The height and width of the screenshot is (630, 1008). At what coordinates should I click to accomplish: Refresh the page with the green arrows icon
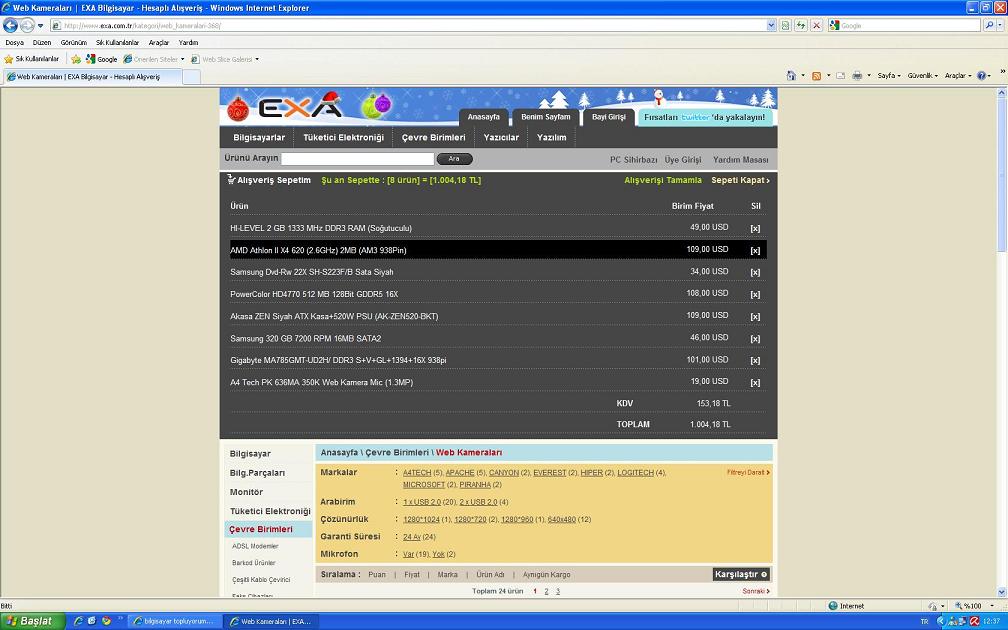[801, 25]
